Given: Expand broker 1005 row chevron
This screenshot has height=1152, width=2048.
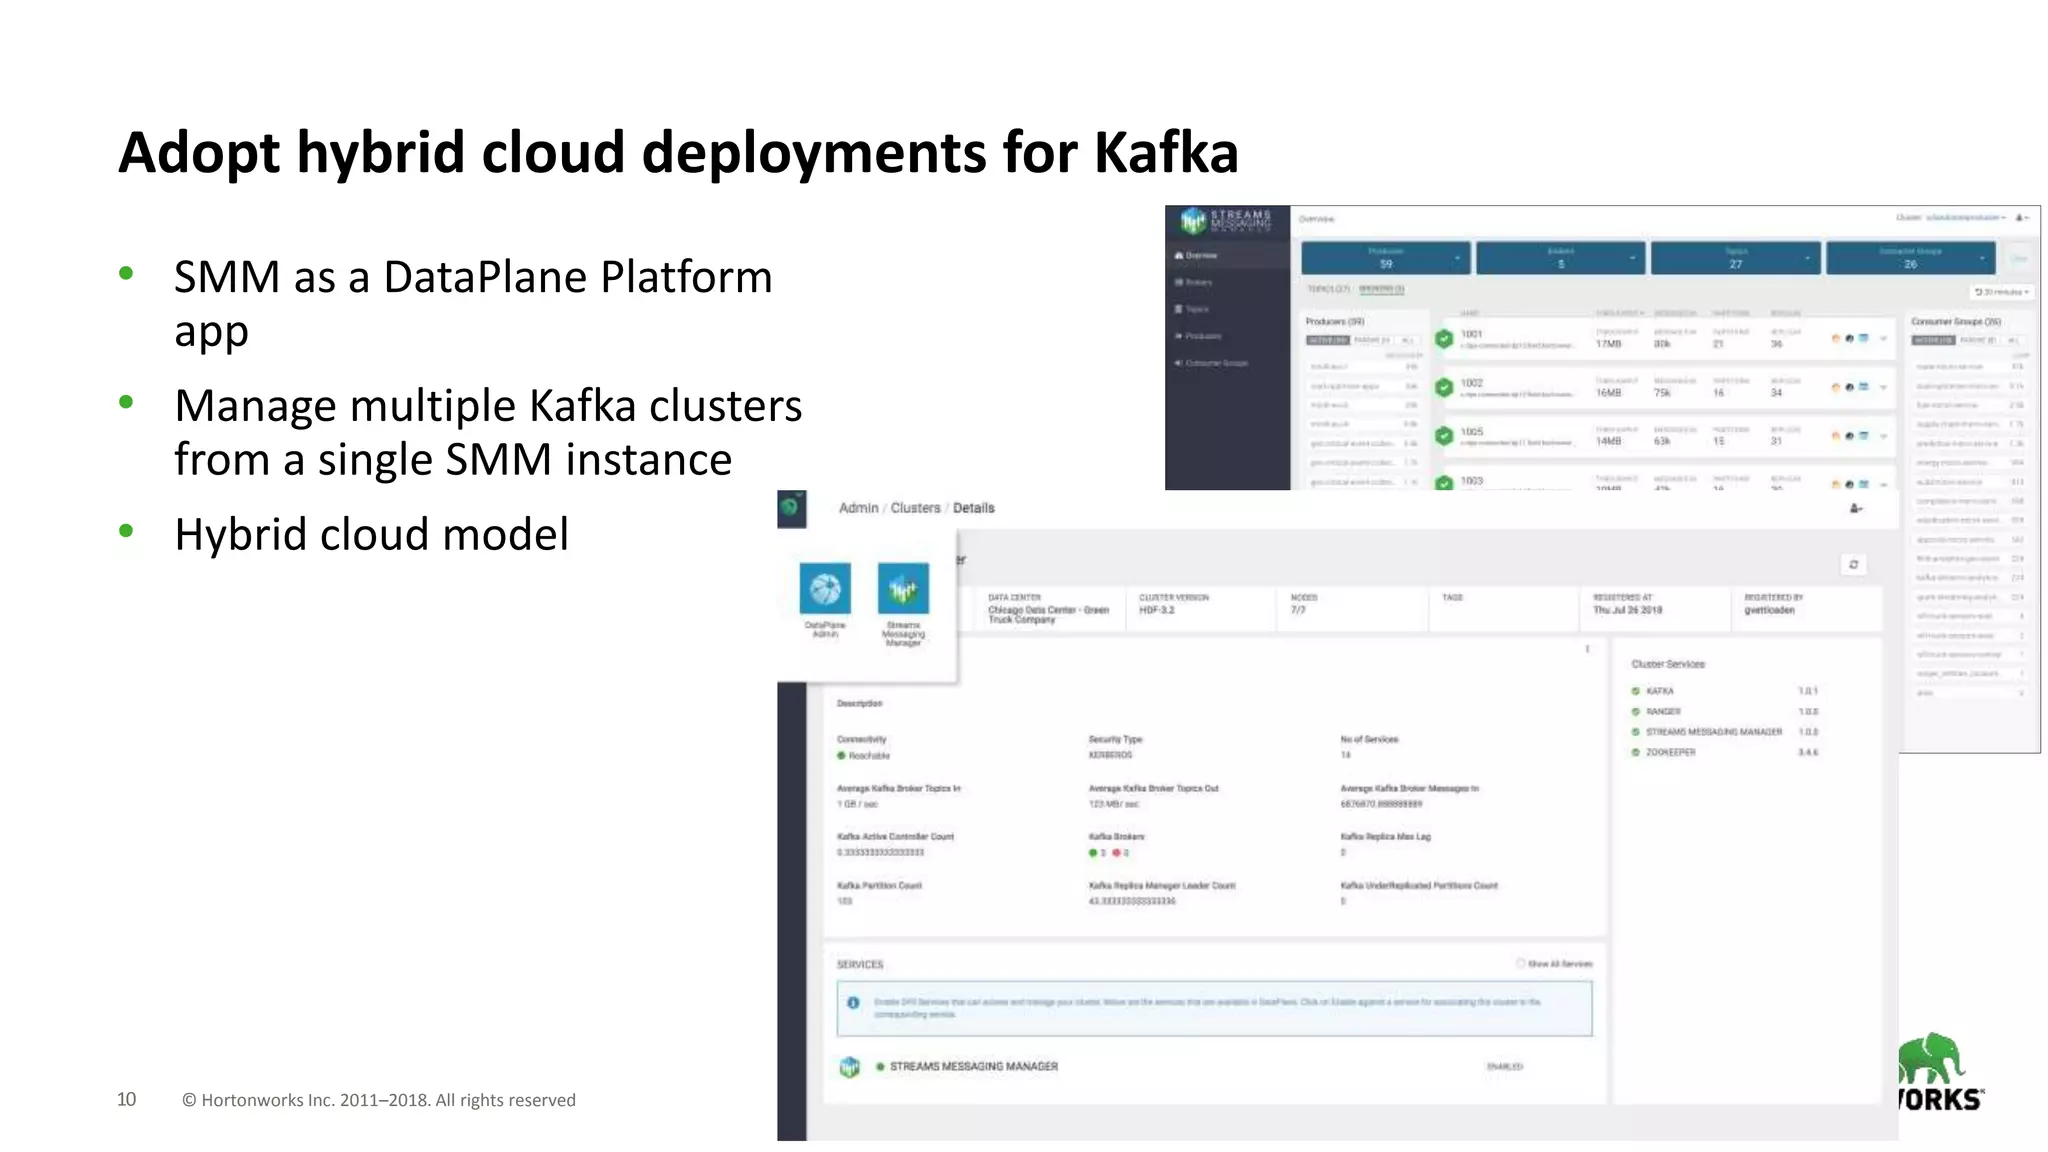Looking at the screenshot, I should [x=1882, y=436].
